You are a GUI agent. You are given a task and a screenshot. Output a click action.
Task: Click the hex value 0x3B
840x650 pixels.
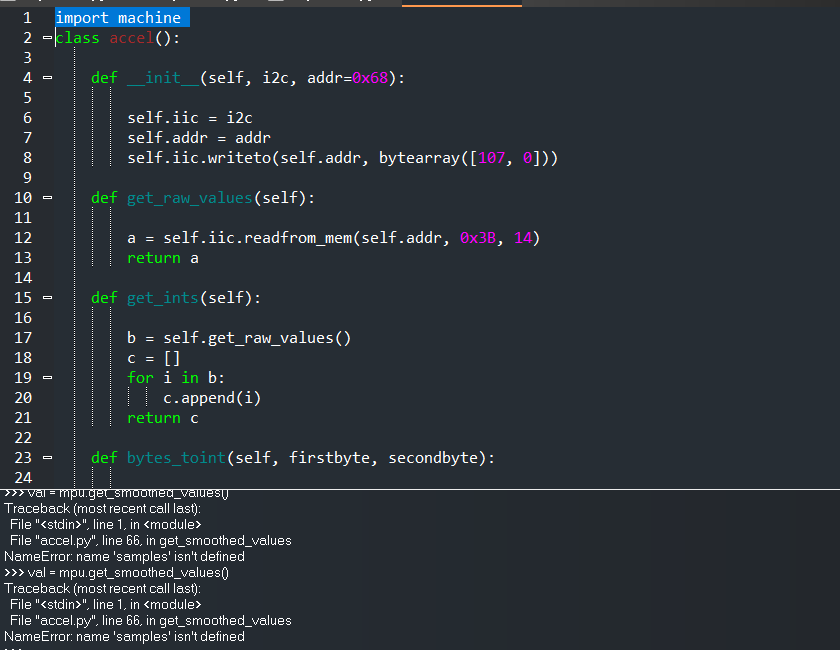478,238
